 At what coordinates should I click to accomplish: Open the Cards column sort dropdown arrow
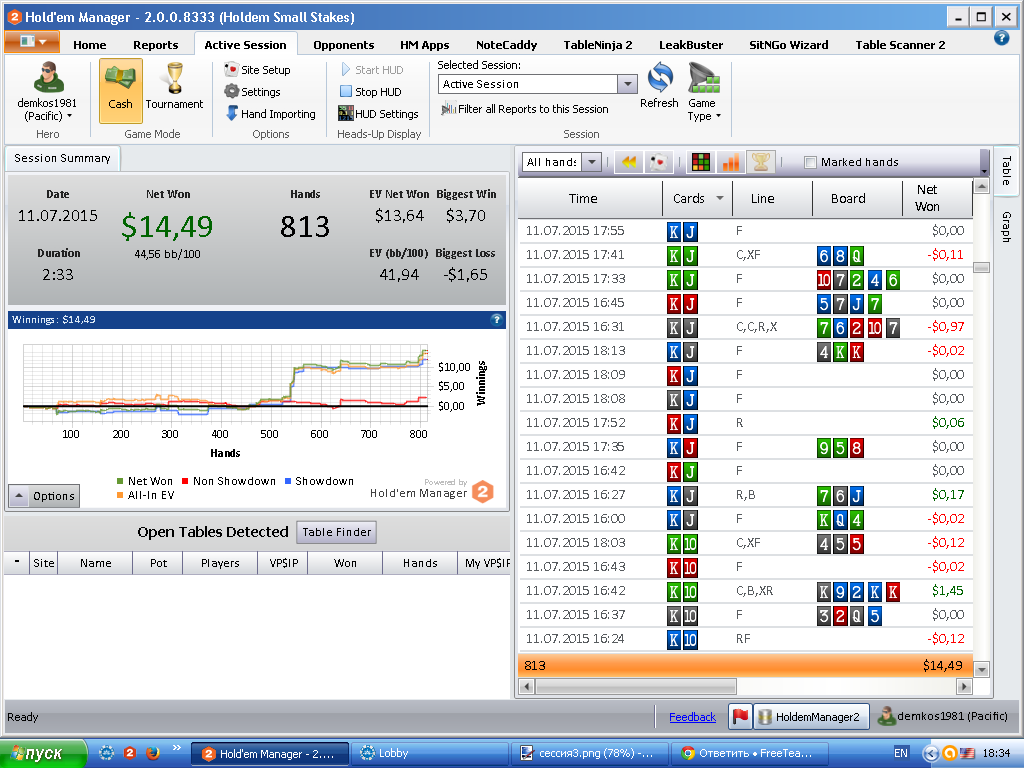point(720,198)
